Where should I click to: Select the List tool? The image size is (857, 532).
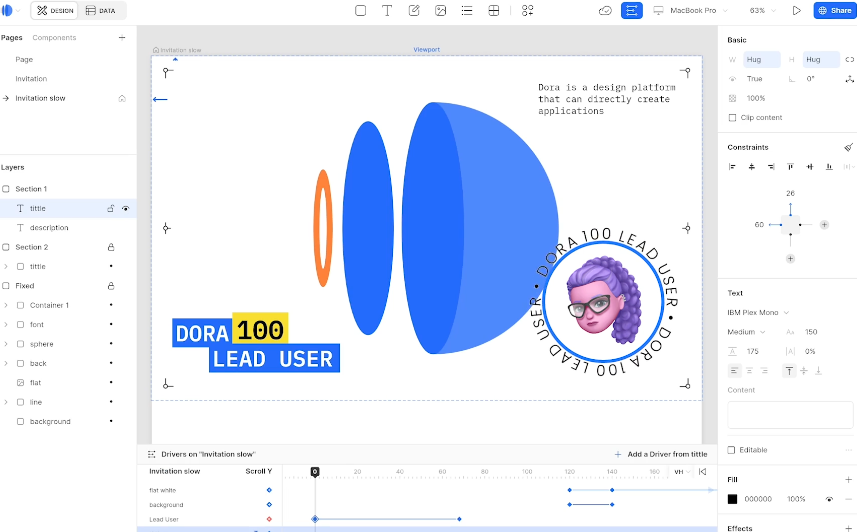(467, 10)
